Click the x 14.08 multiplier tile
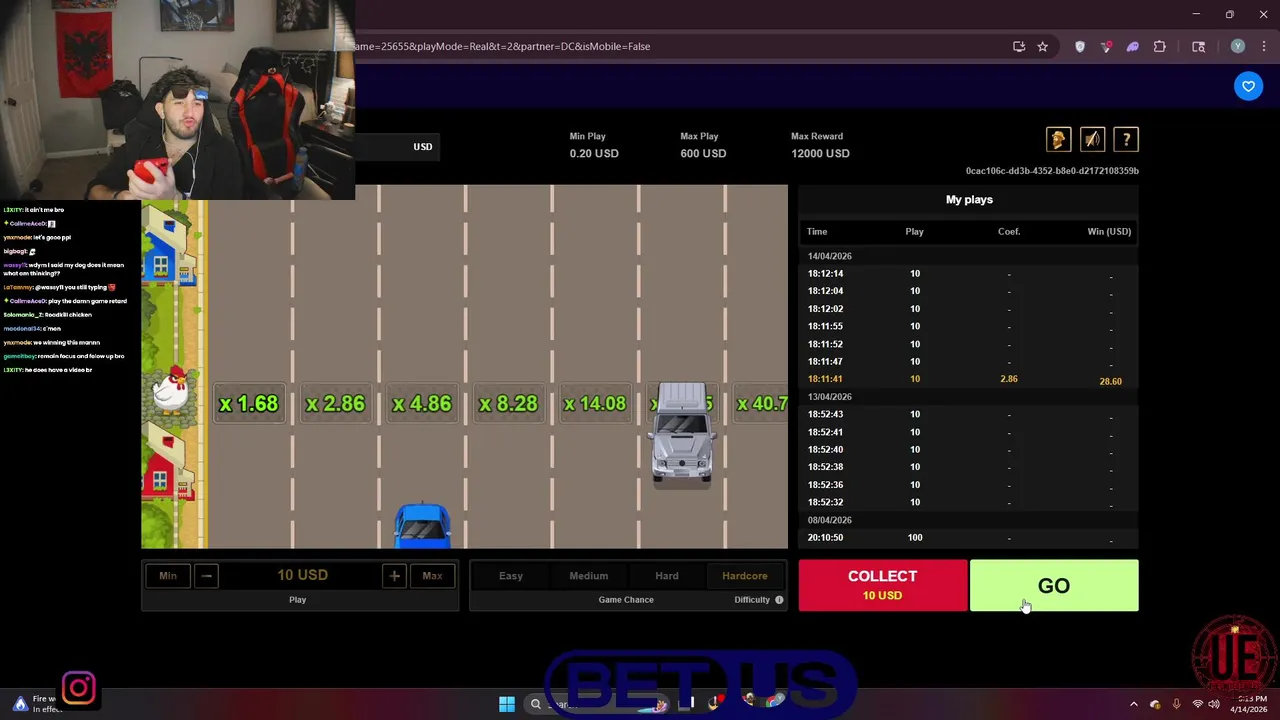Viewport: 1280px width, 720px height. point(595,404)
